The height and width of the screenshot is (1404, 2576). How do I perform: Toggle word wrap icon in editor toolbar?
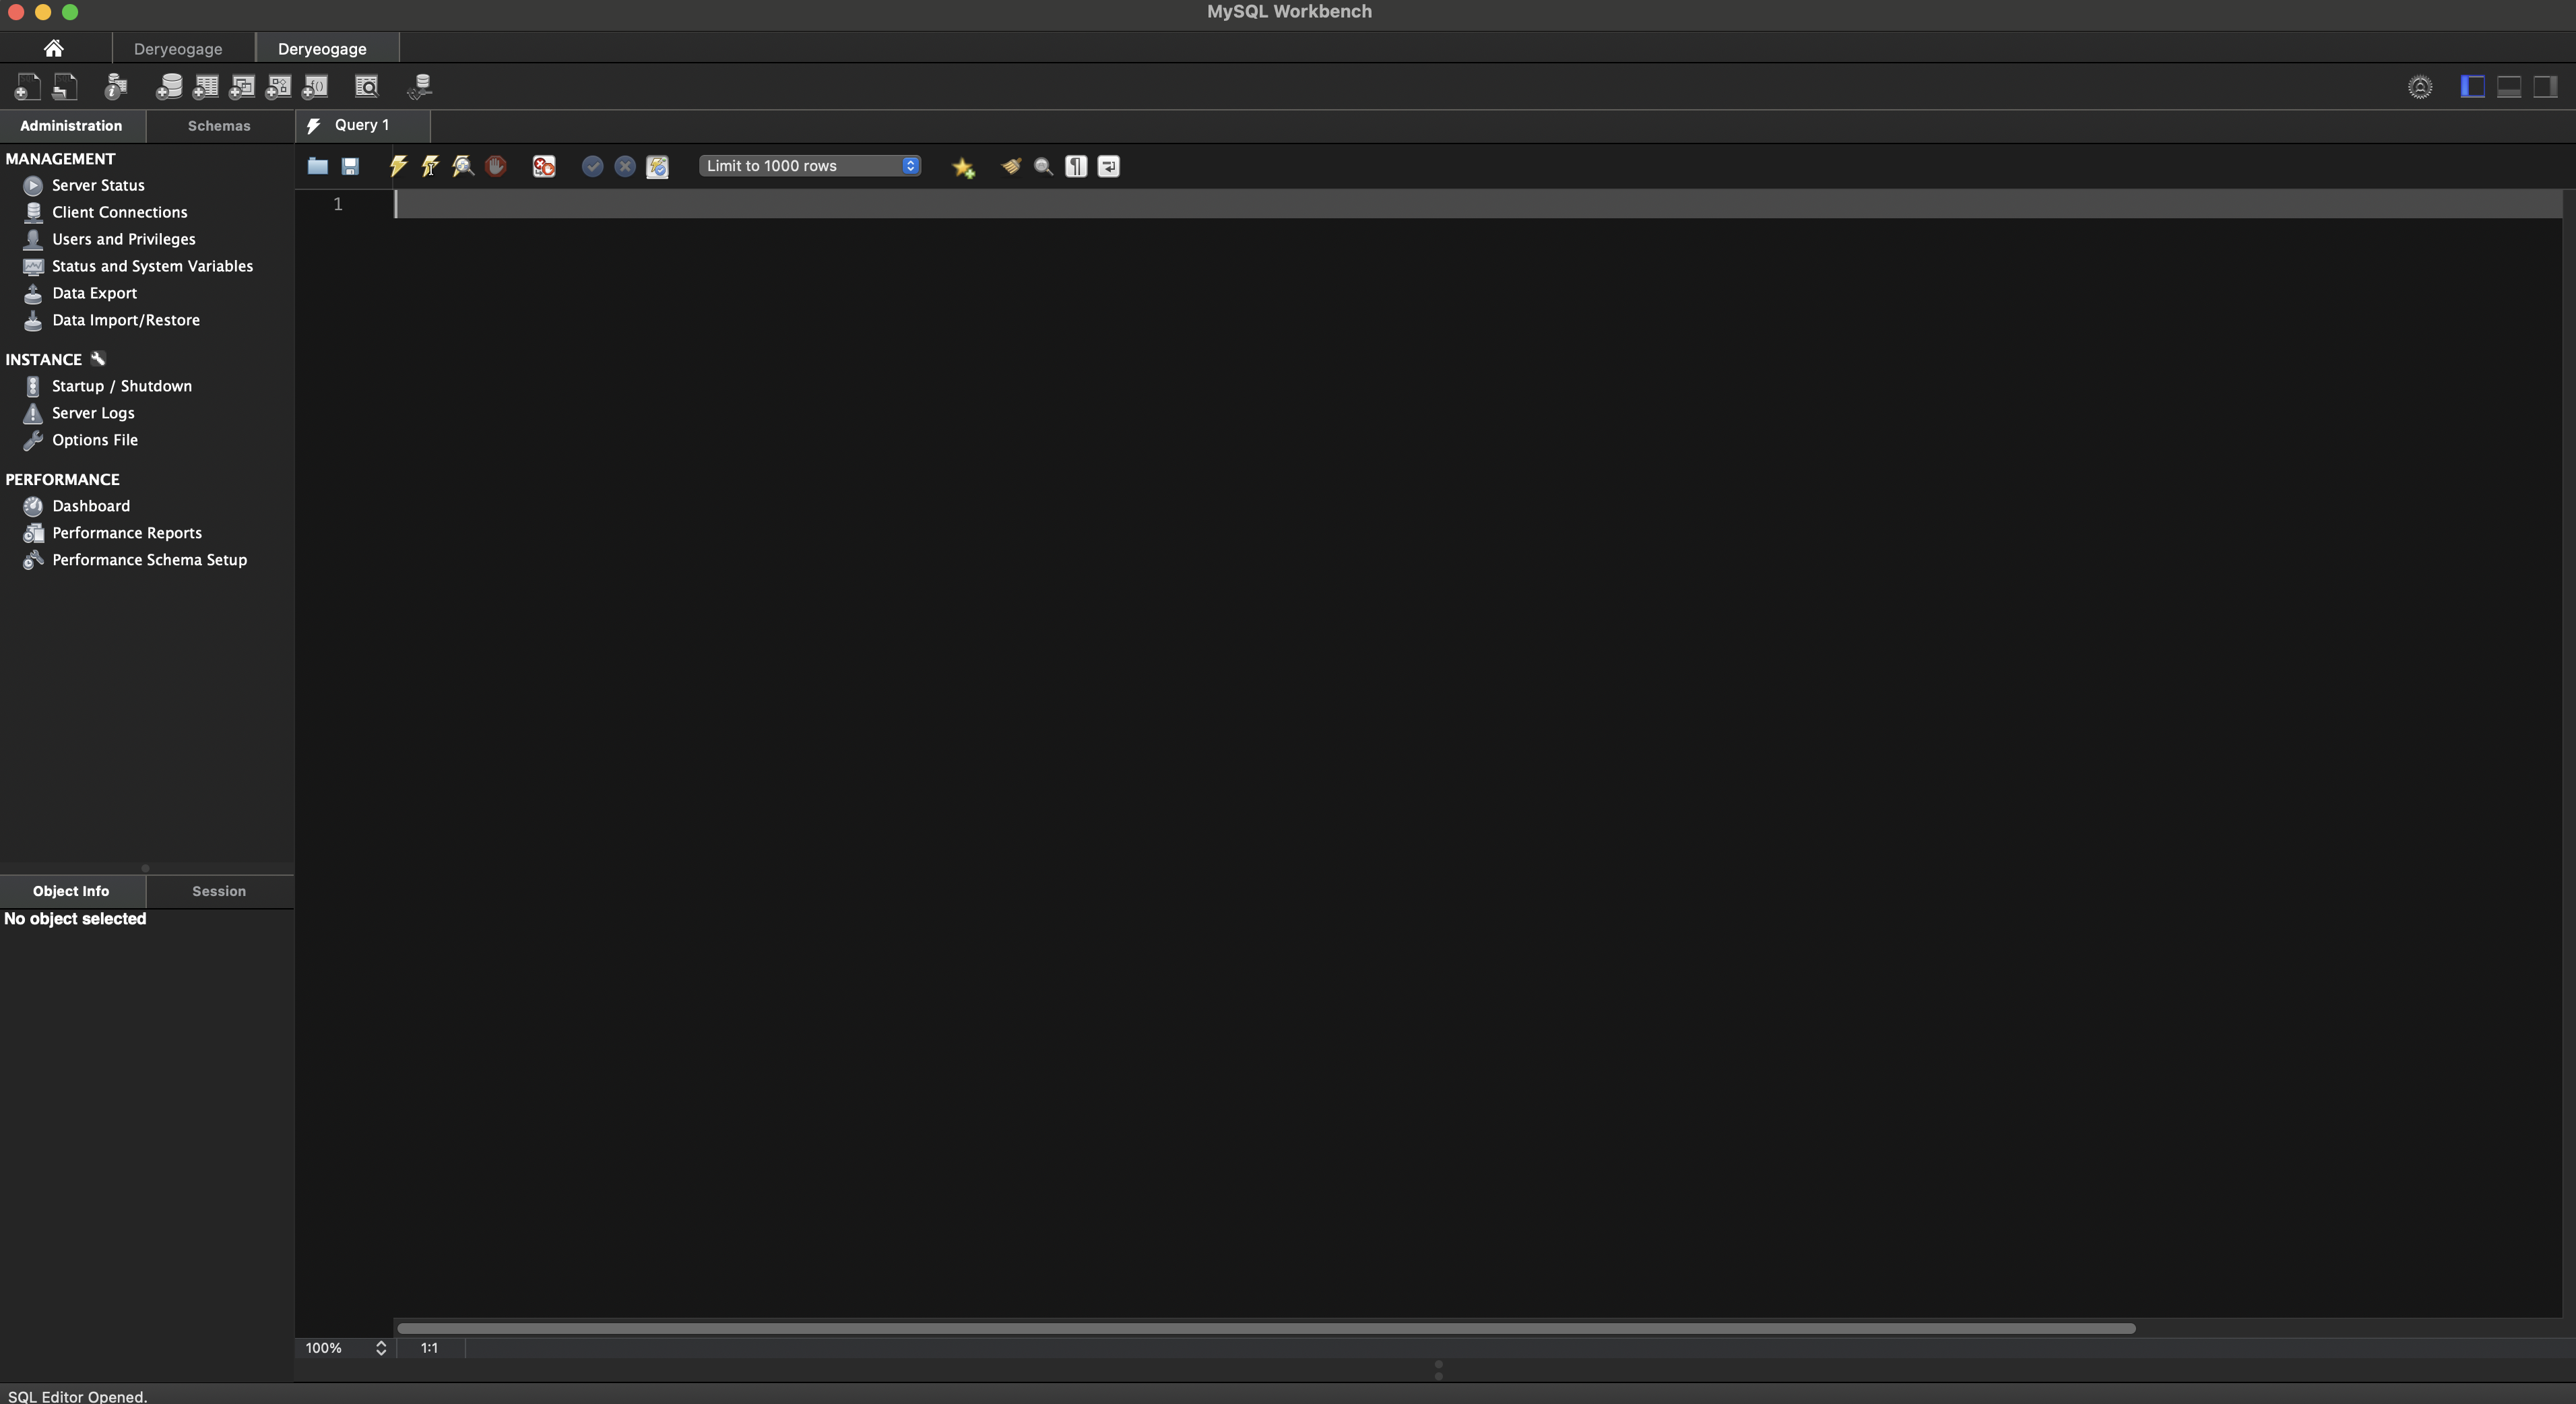click(x=1108, y=166)
